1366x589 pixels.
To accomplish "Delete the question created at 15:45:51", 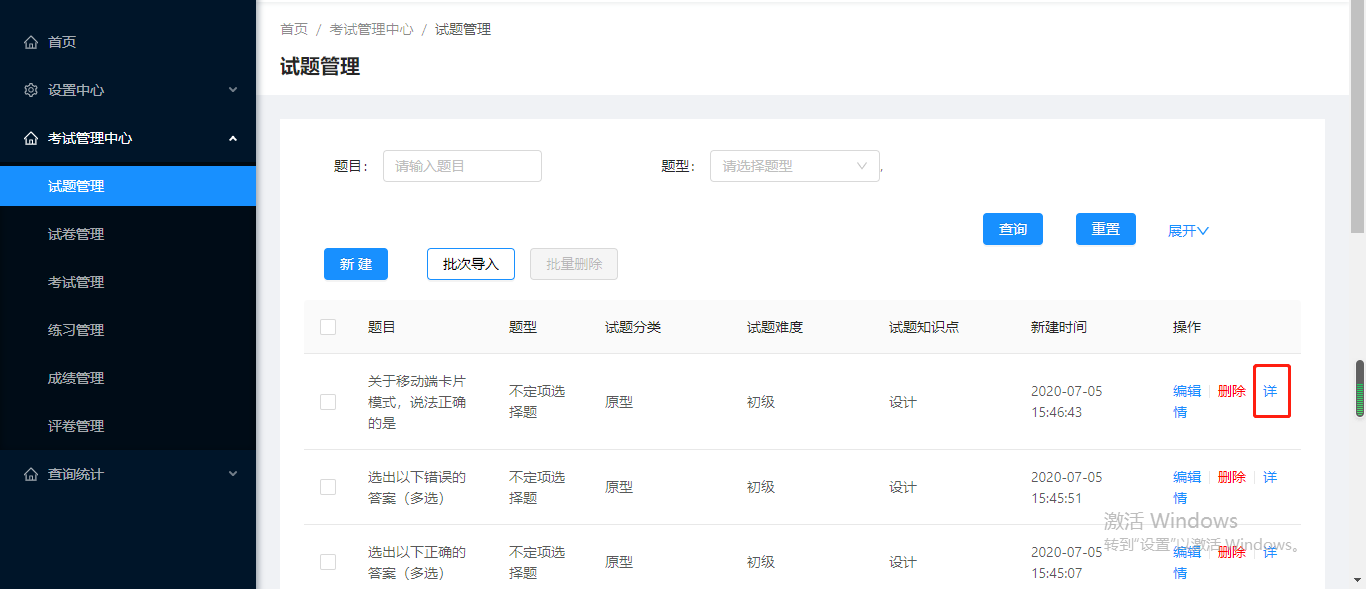I will (x=1232, y=477).
